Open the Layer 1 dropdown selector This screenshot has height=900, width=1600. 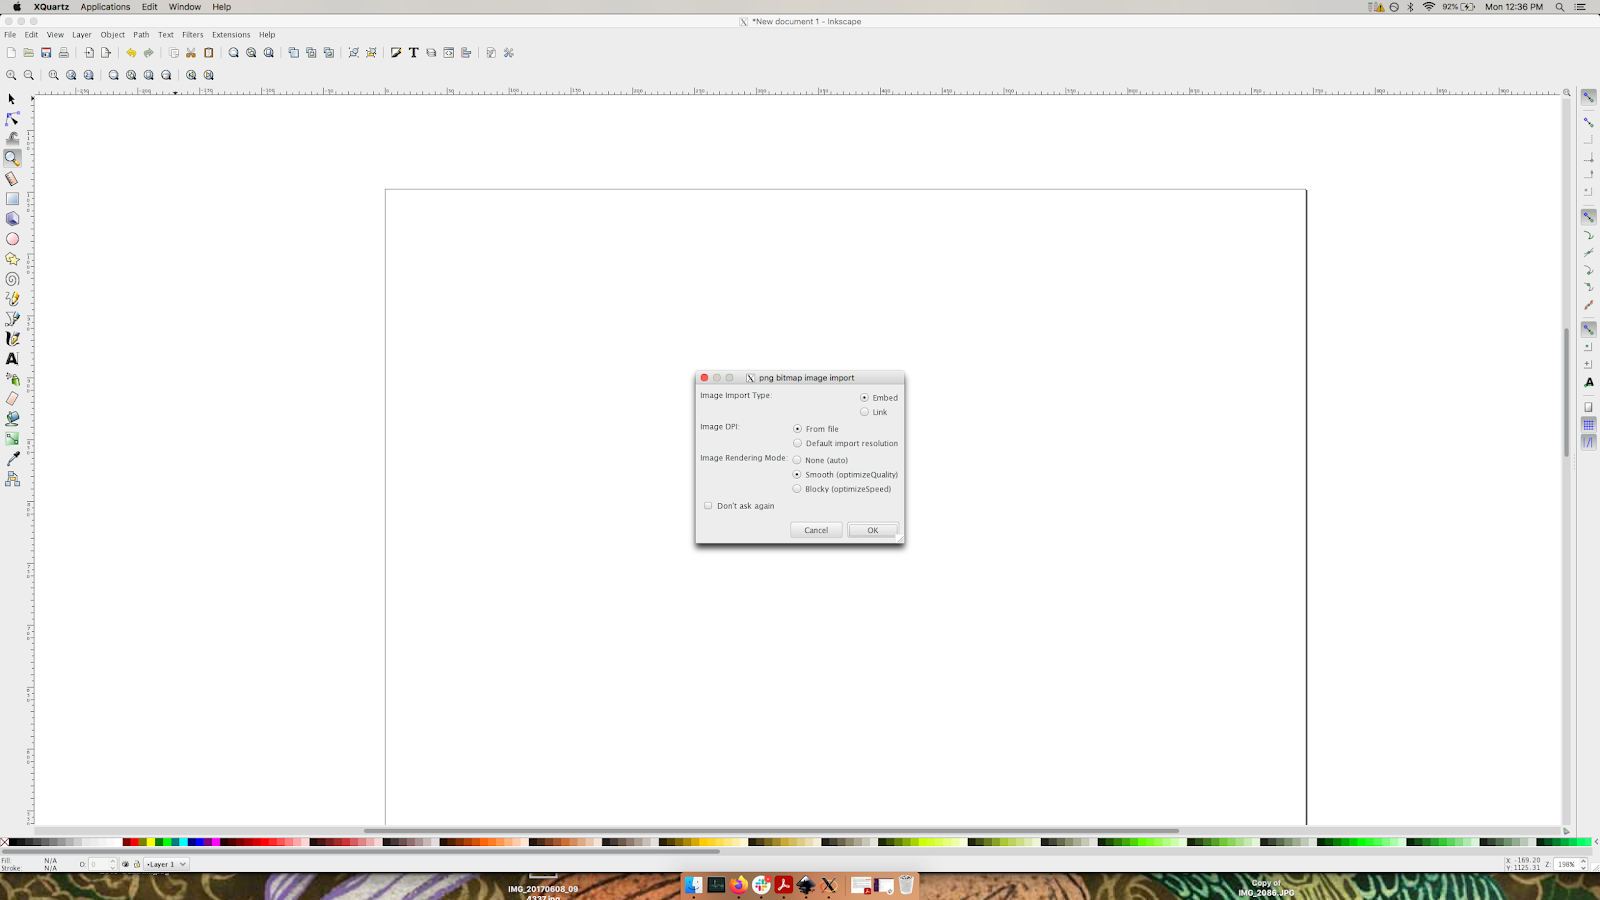point(165,863)
